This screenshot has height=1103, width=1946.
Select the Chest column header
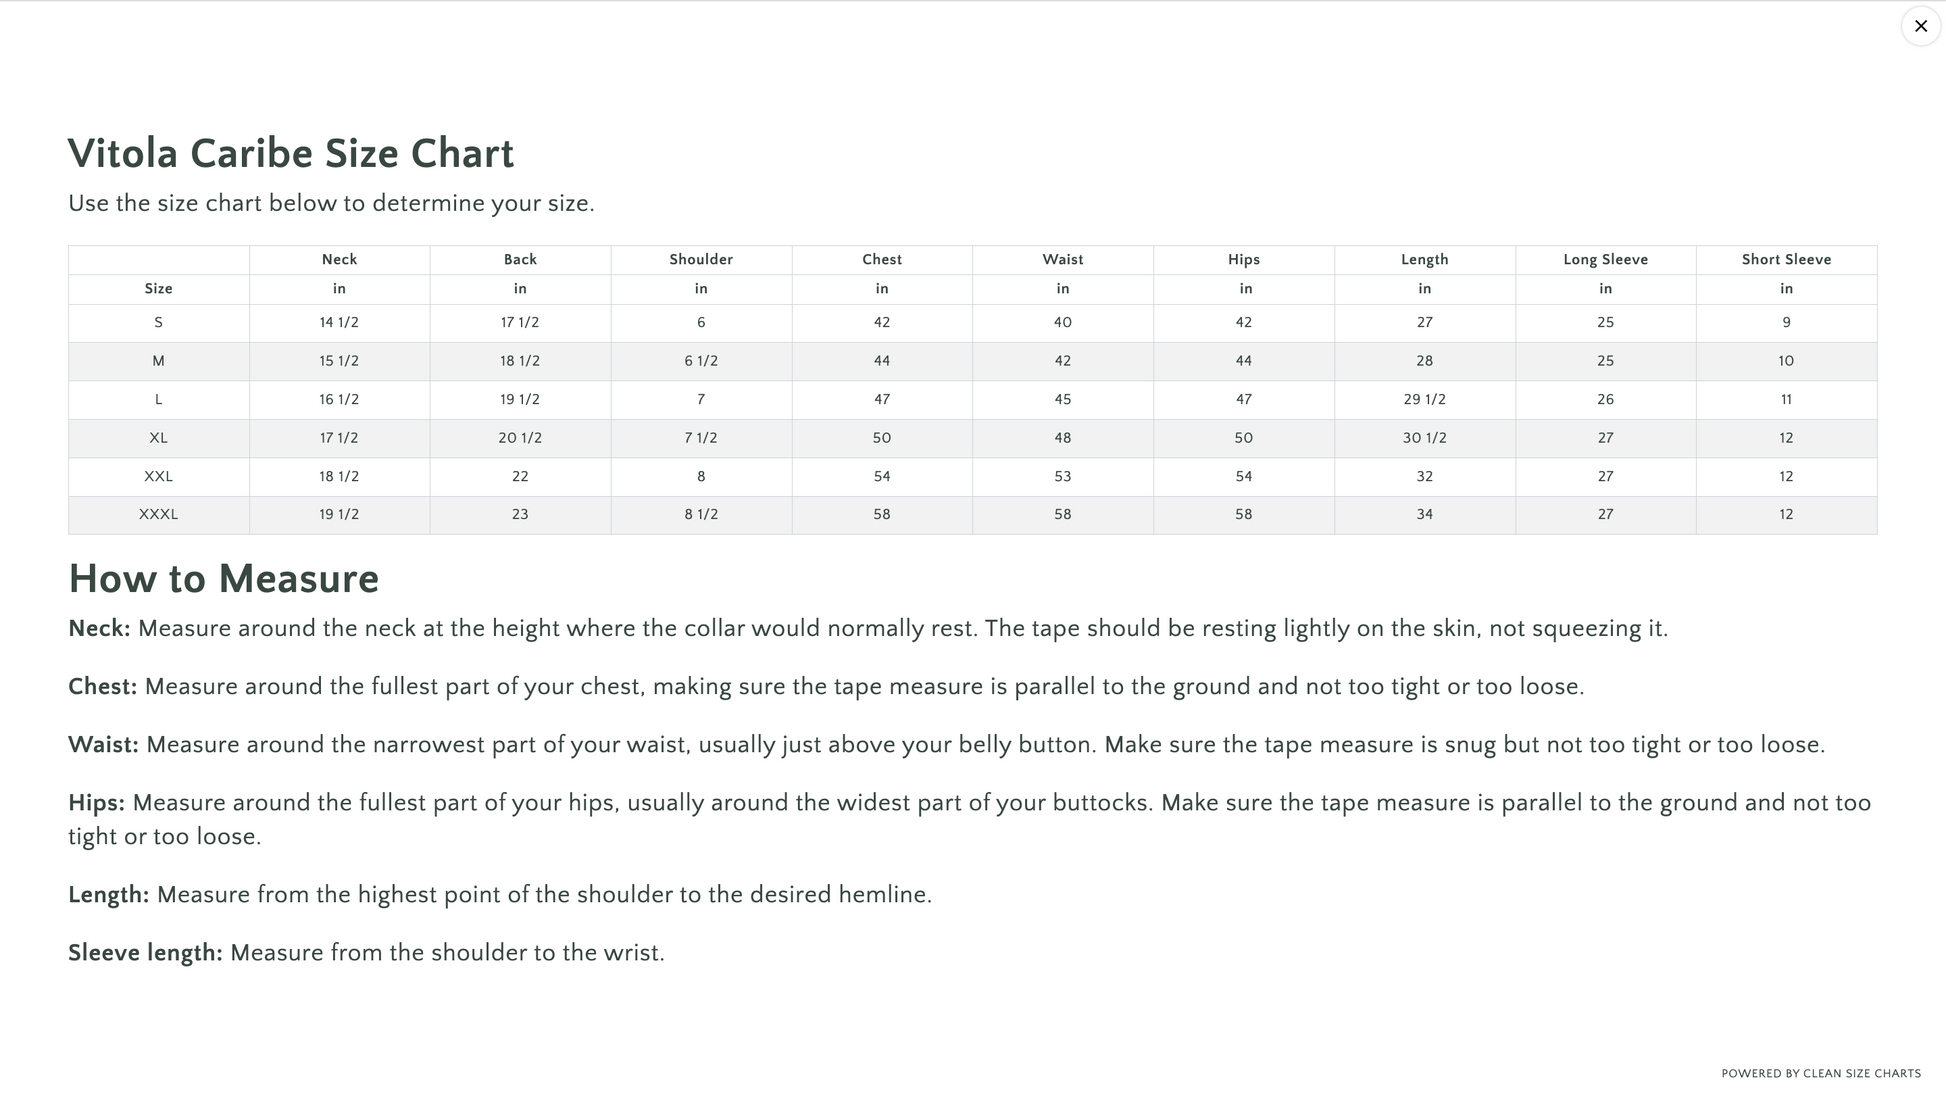[x=882, y=259]
